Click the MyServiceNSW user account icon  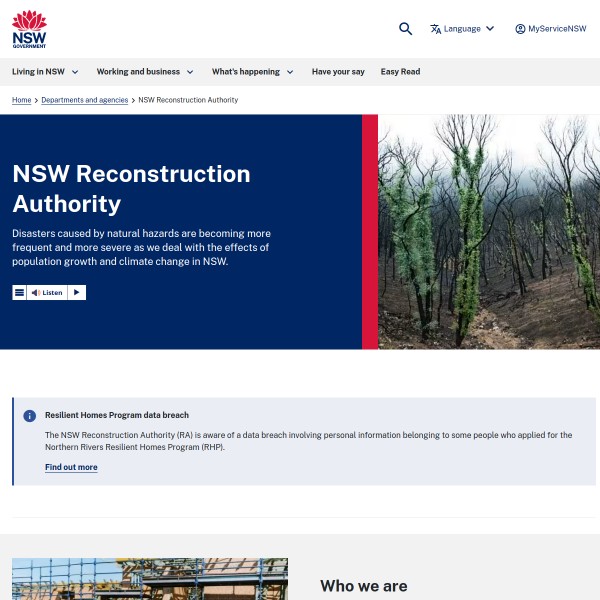click(x=520, y=29)
